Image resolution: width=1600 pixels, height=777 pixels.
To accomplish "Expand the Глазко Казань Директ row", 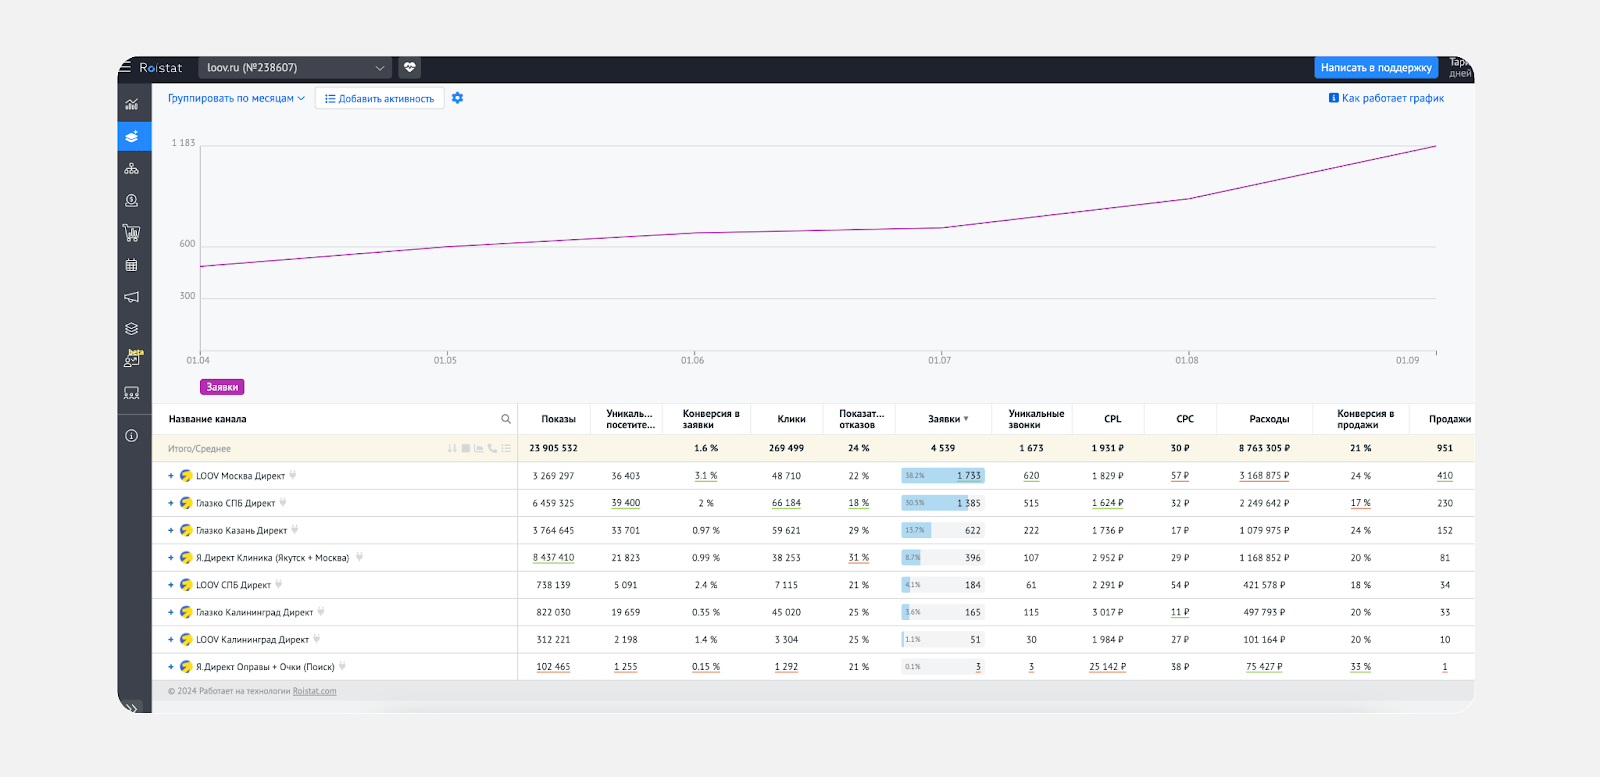I will [x=171, y=531].
